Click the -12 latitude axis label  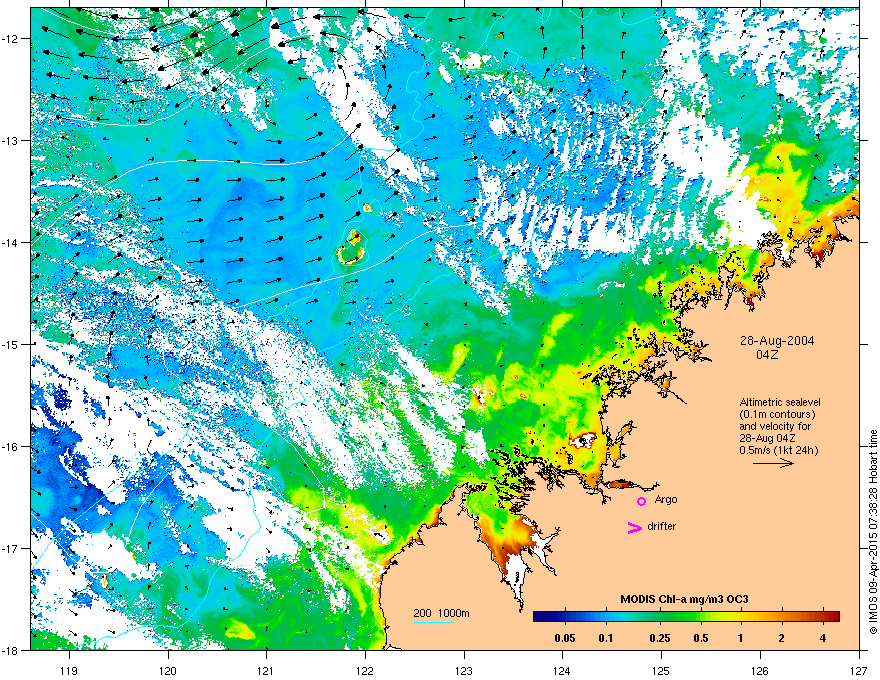click(x=10, y=38)
